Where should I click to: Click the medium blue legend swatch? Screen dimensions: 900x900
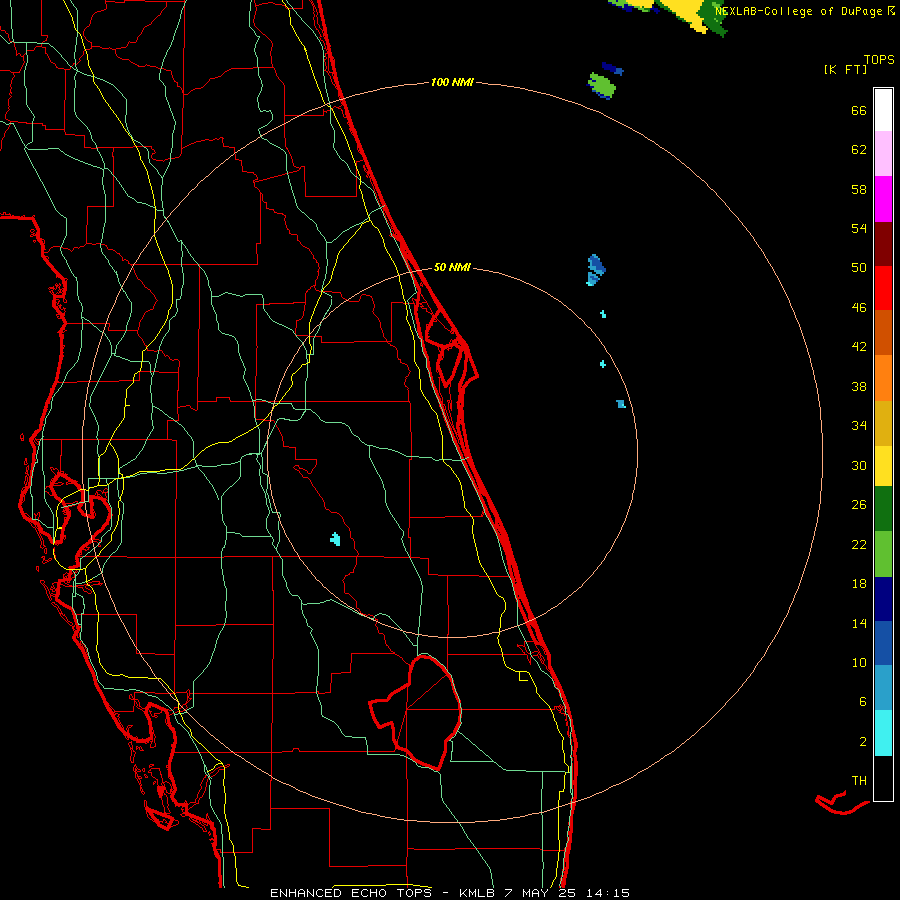(x=883, y=643)
